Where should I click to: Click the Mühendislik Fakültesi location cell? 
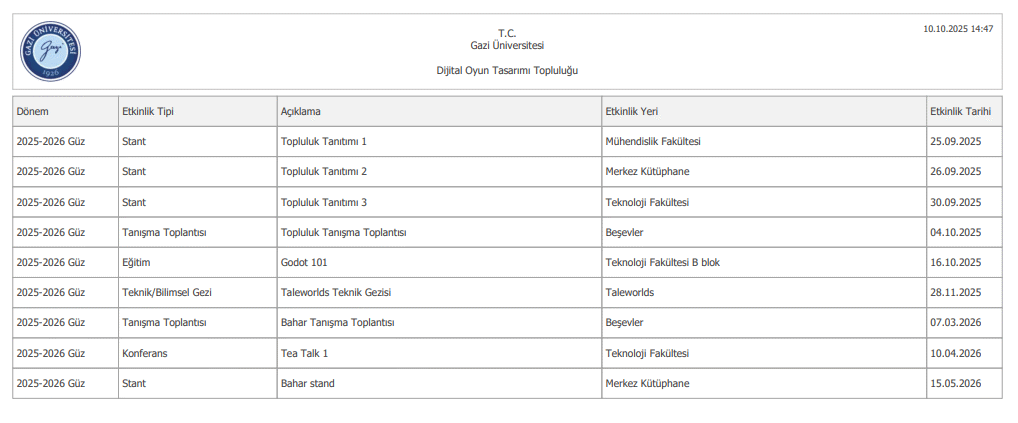[653, 142]
